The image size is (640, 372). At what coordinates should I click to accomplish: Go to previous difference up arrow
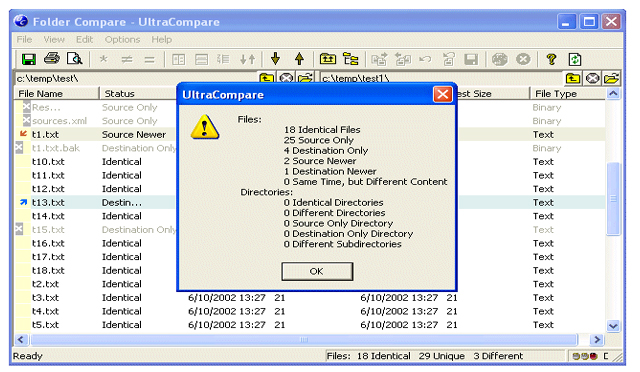[x=300, y=59]
